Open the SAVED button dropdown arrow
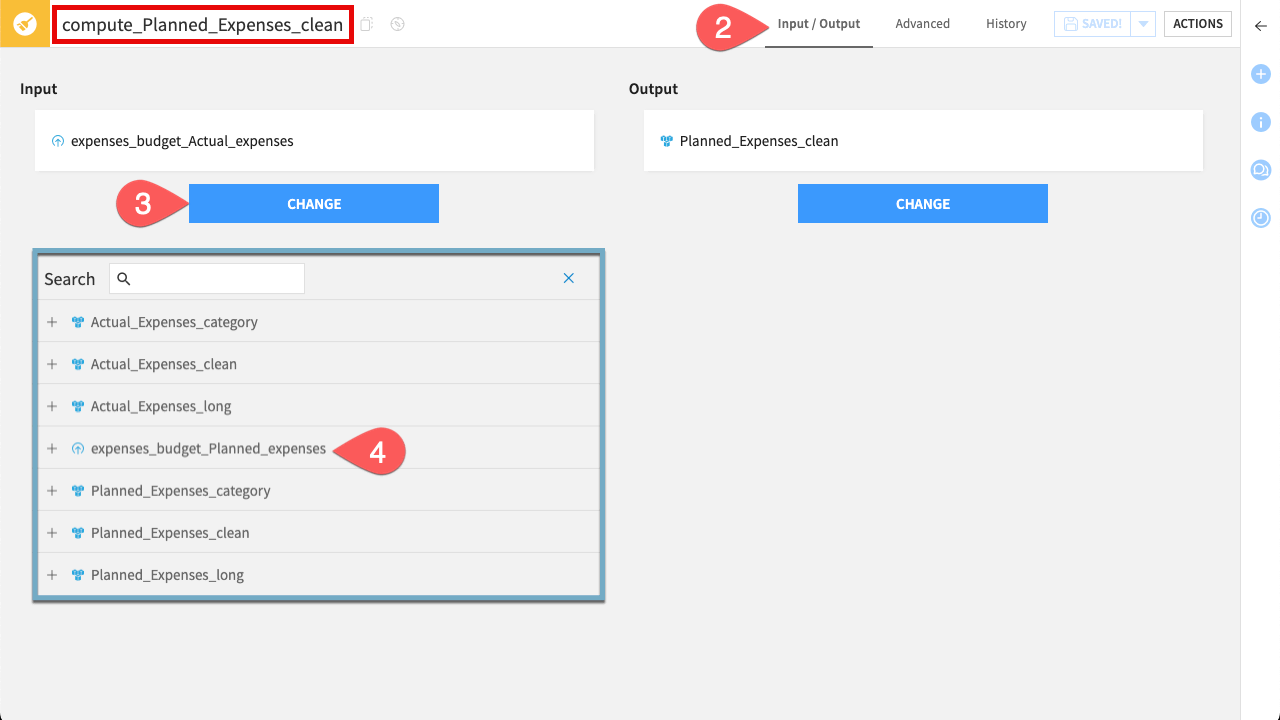 [x=1143, y=23]
